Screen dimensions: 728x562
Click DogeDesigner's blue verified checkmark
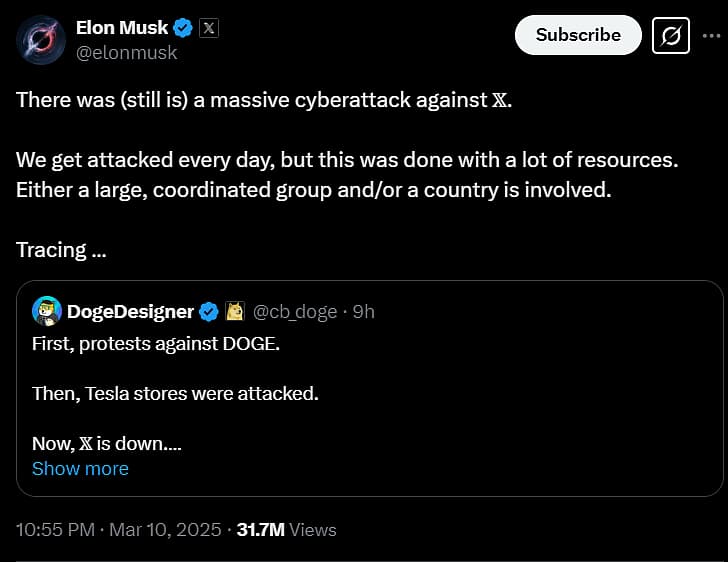click(x=208, y=312)
